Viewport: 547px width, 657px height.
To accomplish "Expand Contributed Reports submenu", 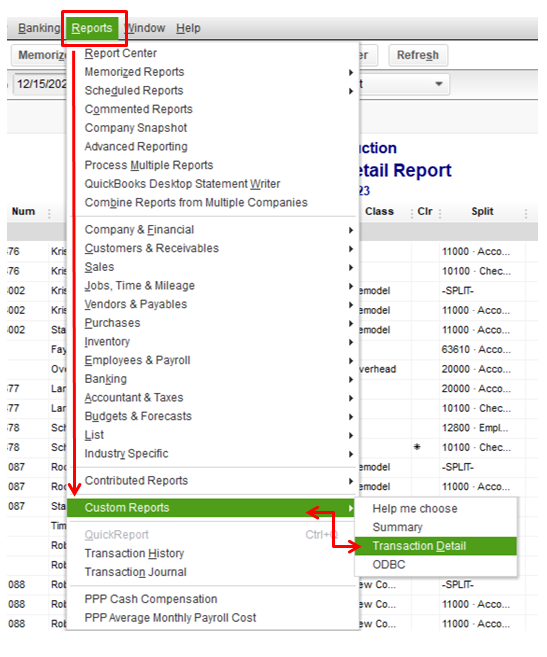I will (213, 481).
